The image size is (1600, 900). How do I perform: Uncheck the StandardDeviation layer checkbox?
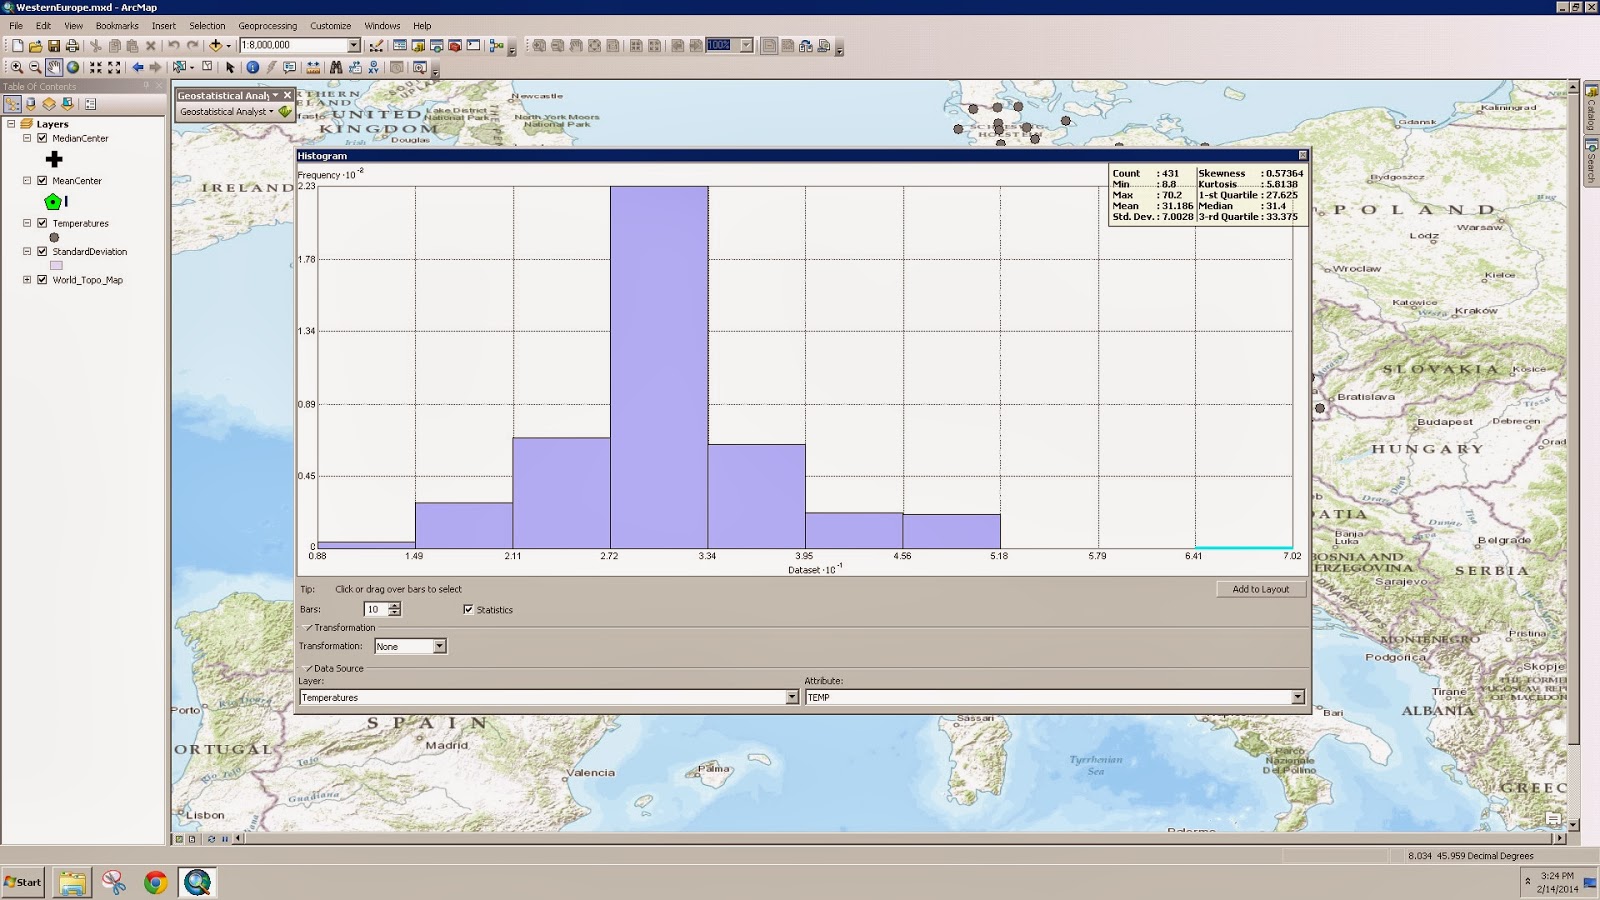41,251
